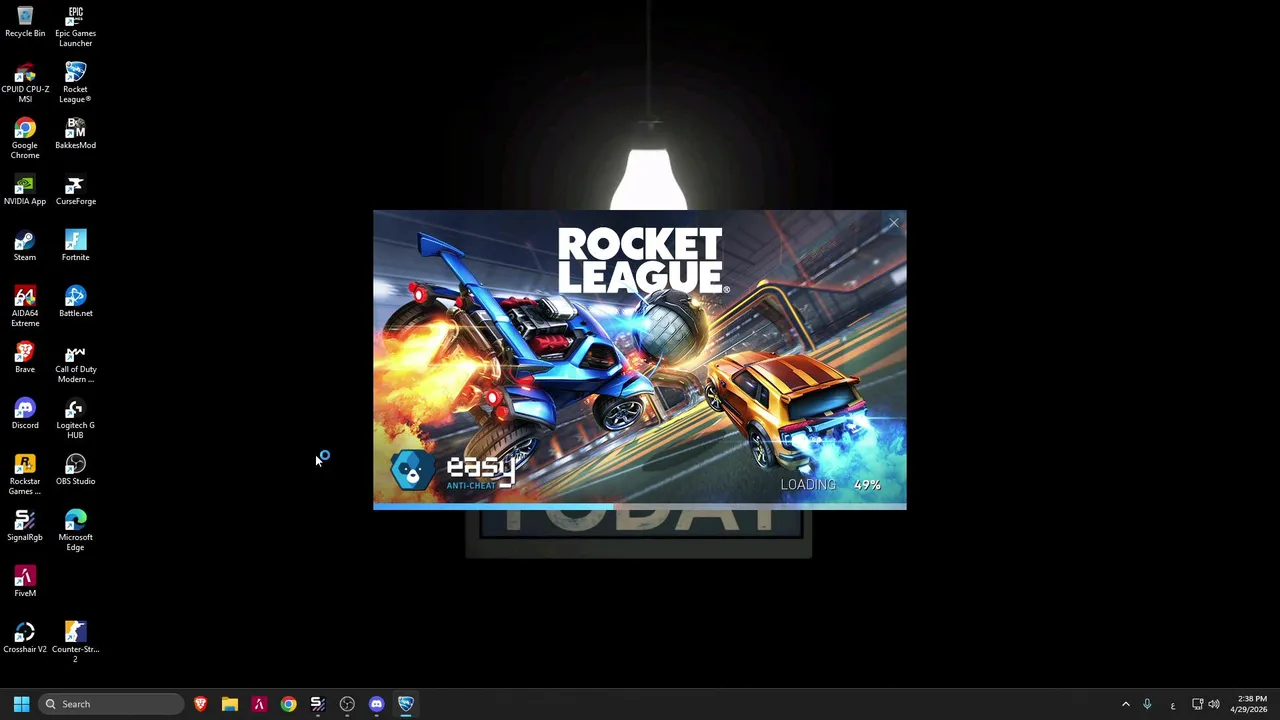Image resolution: width=1280 pixels, height=720 pixels.
Task: Launch Epic Games Launcher from the desktop
Action: [75, 26]
